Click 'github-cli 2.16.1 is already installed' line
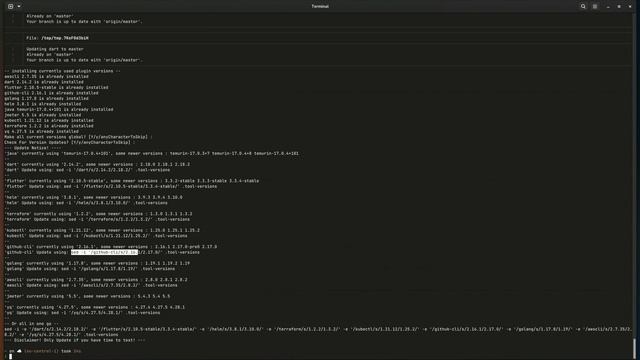The width and height of the screenshot is (640, 360). click(x=51, y=93)
